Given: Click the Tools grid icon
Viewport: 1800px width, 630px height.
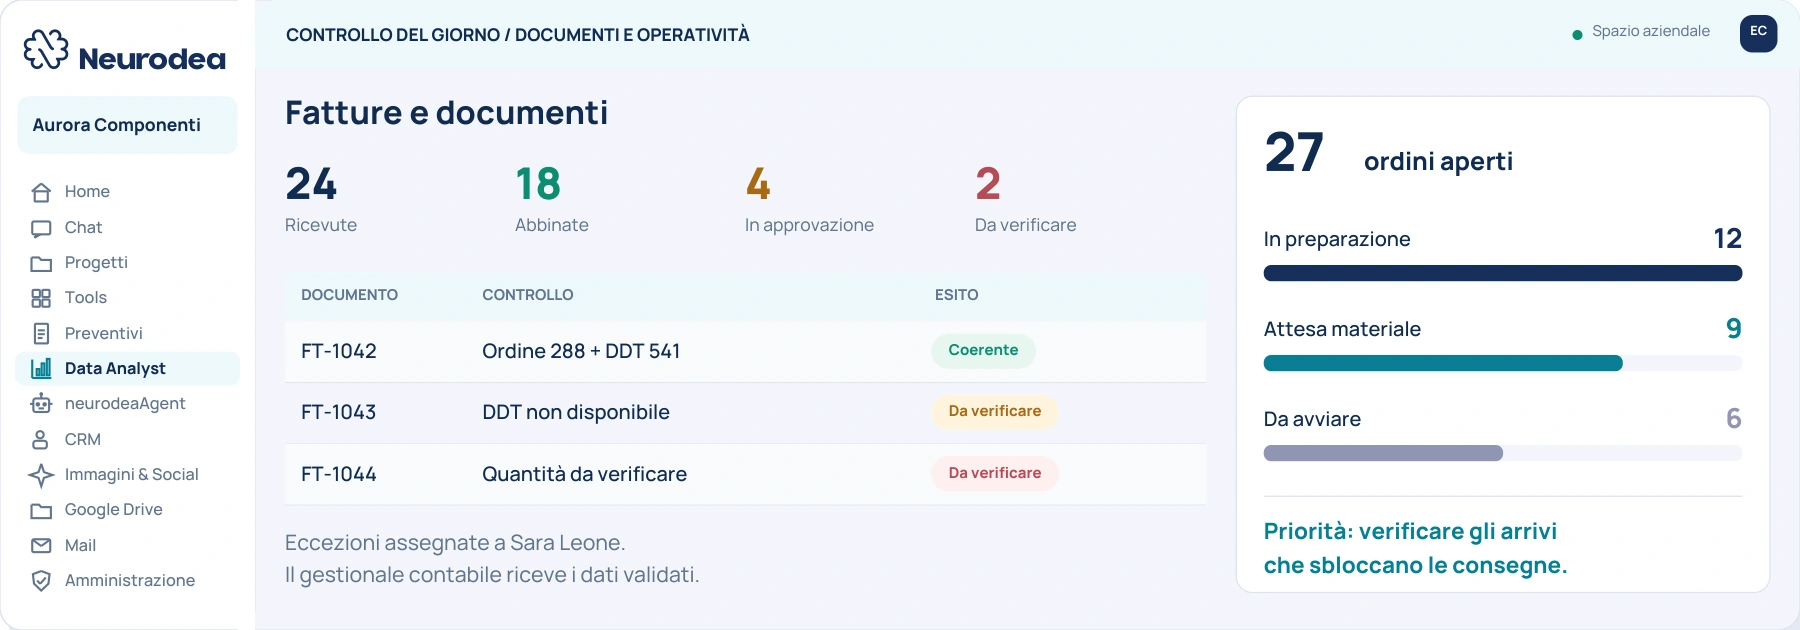Looking at the screenshot, I should (x=41, y=298).
